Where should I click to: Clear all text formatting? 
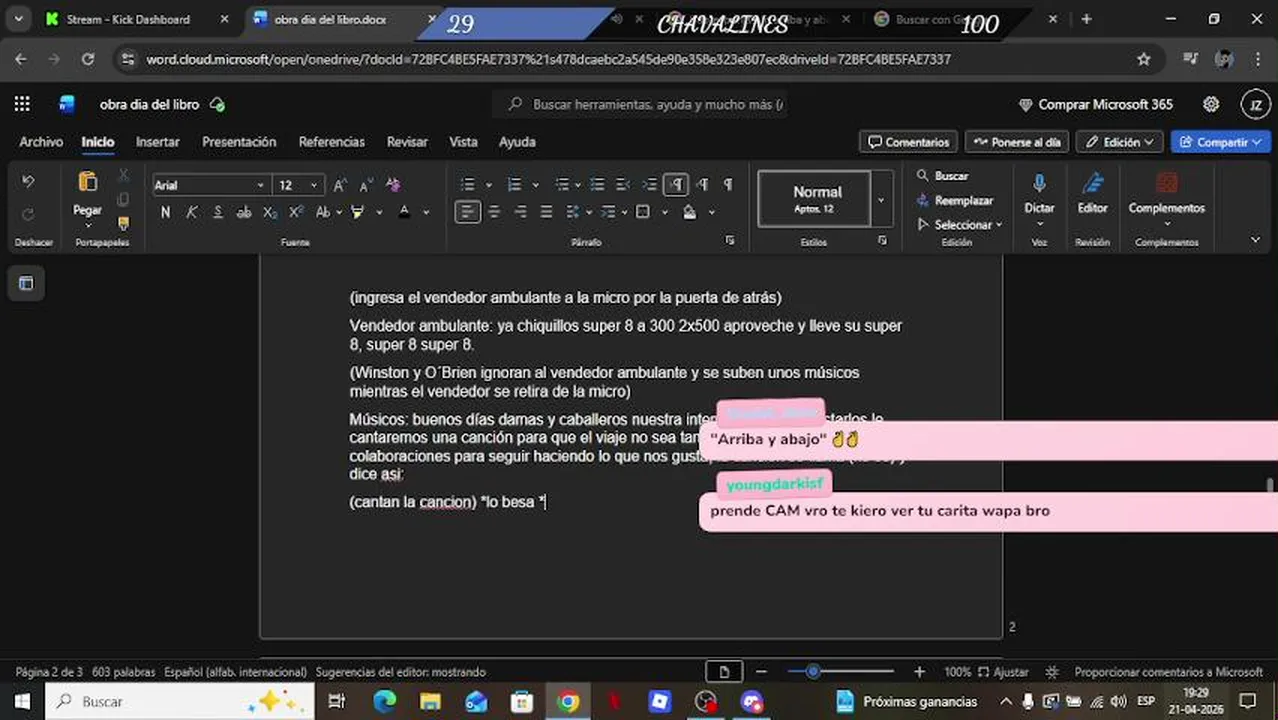[393, 185]
